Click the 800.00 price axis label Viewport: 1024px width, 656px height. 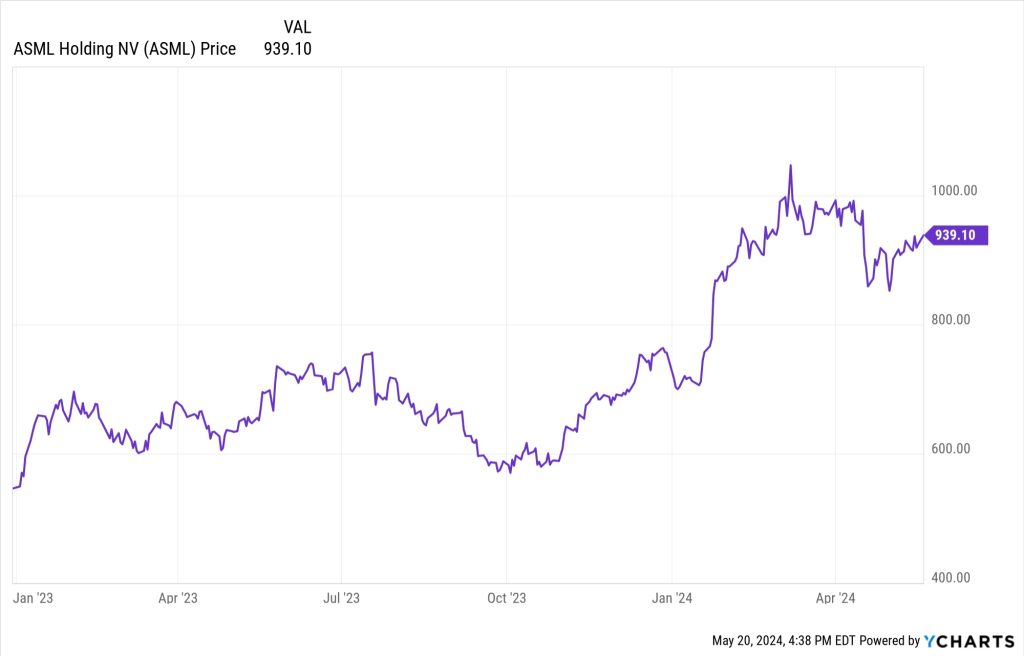950,320
